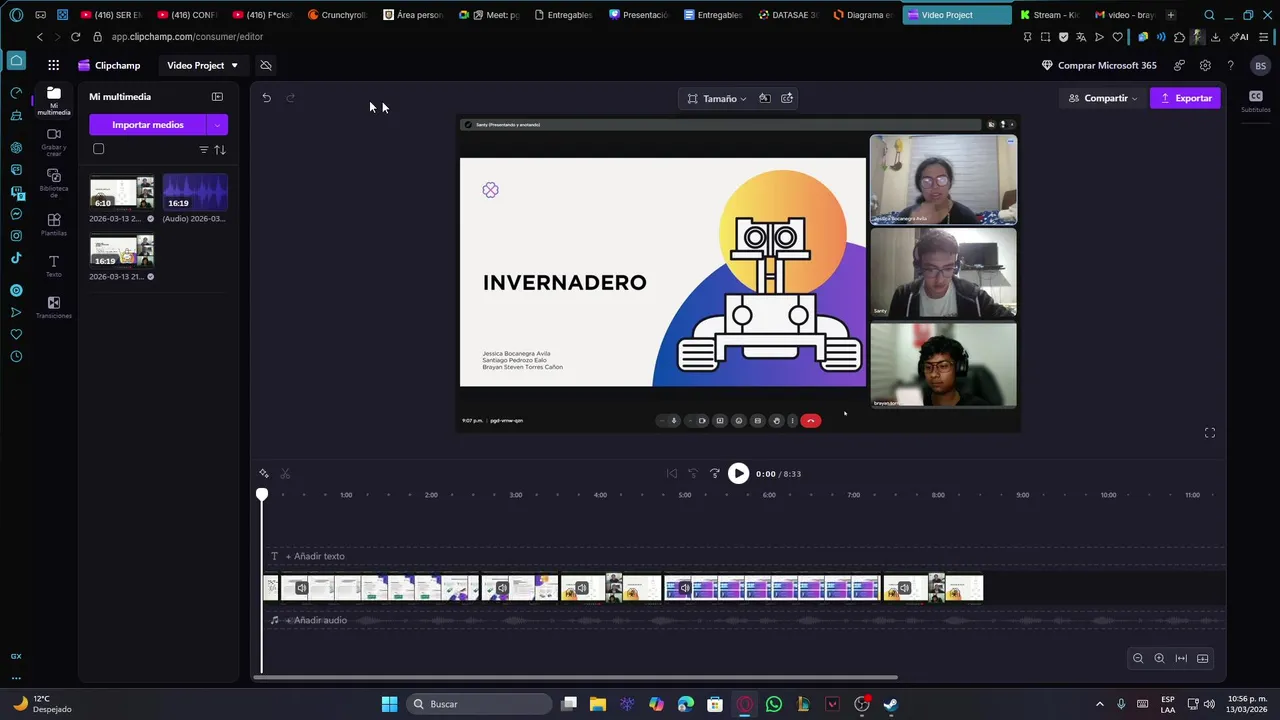Select the 6:10 video thumbnail
This screenshot has height=720, width=1280.
pos(122,192)
